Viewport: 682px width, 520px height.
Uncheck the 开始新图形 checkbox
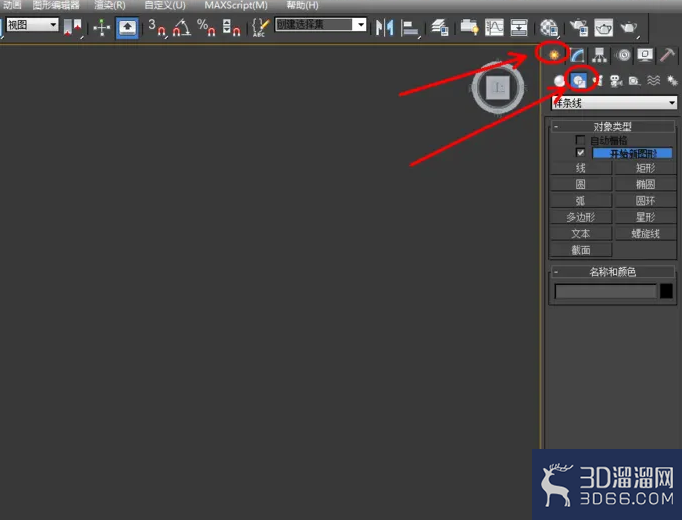click(x=580, y=153)
